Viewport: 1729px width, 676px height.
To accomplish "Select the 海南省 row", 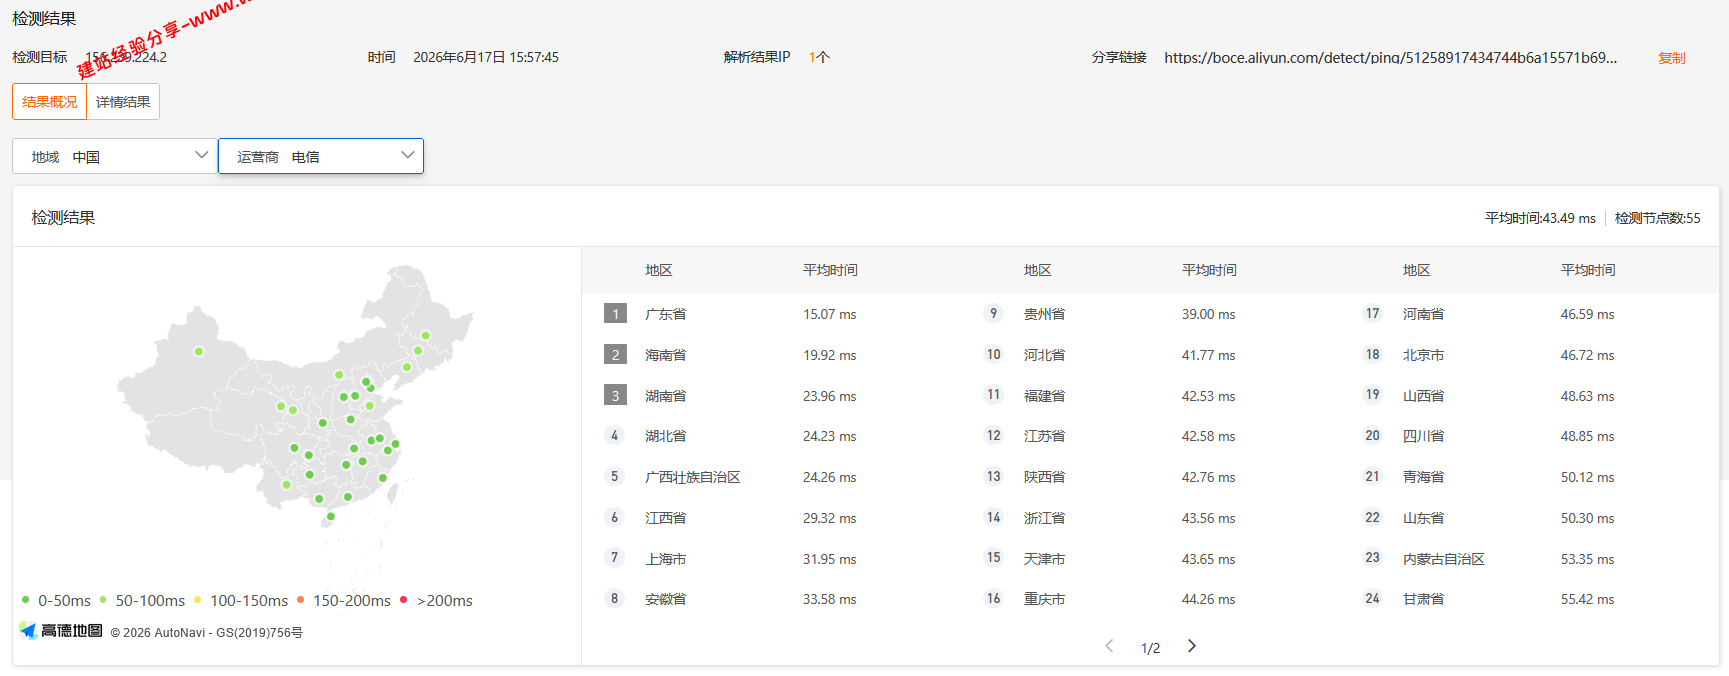I will pos(771,355).
